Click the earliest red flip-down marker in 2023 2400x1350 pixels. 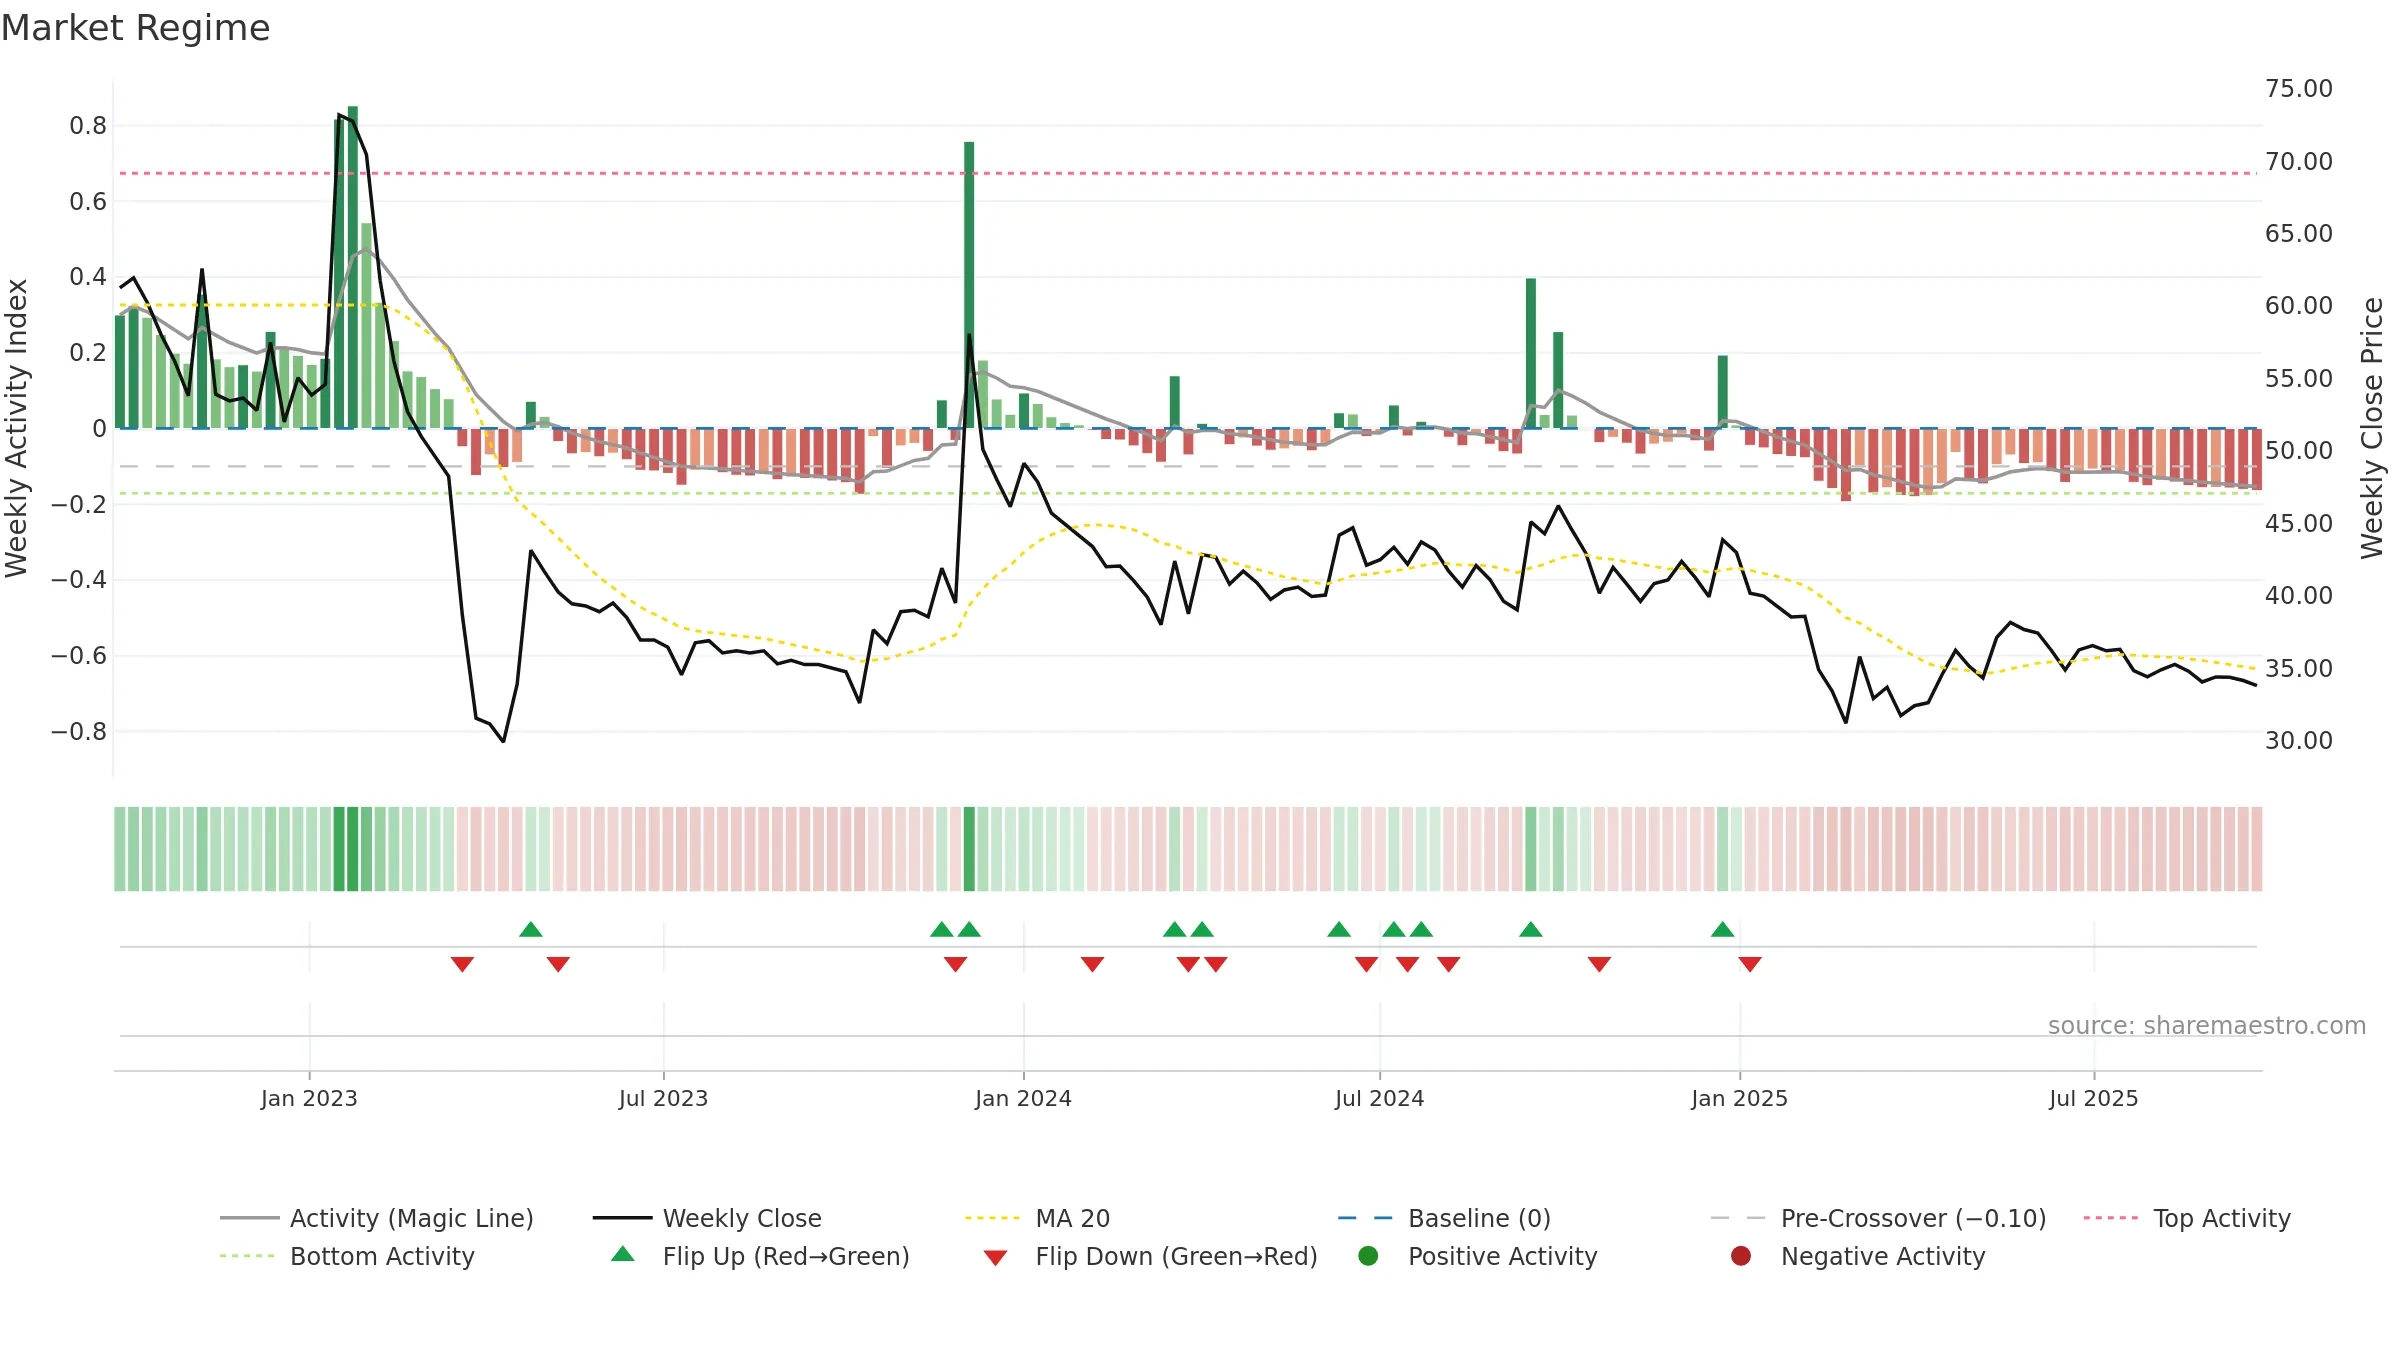coord(462,964)
